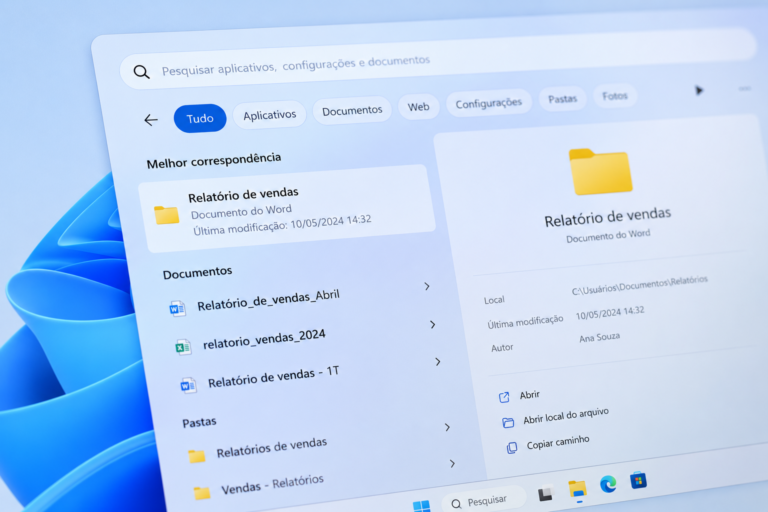This screenshot has width=768, height=512.
Task: Click the taskbar Pesquisar search box
Action: coord(483,500)
